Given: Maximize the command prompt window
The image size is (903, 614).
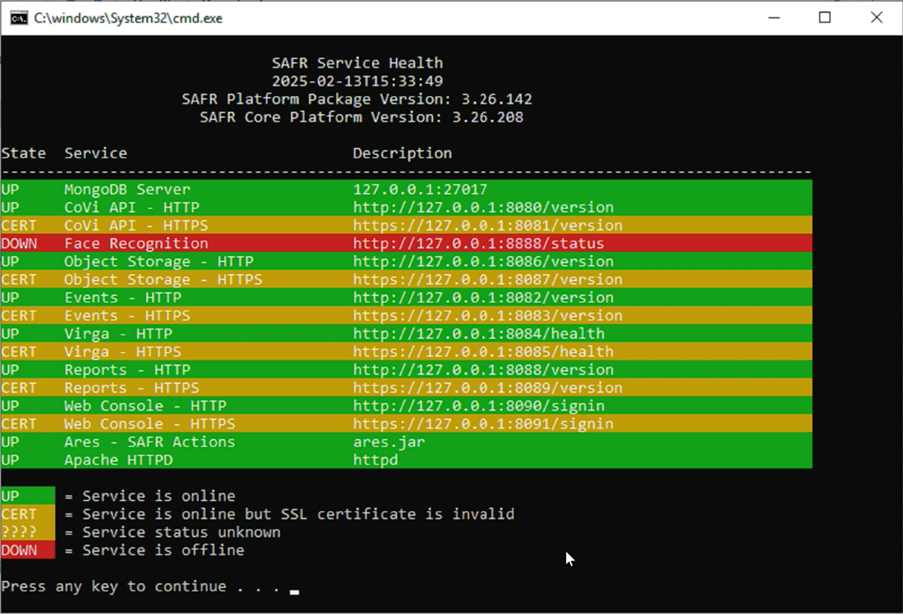Looking at the screenshot, I should click(x=825, y=18).
